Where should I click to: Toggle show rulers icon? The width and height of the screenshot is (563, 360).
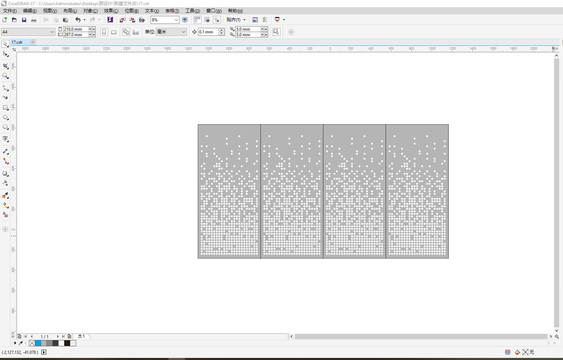(x=197, y=20)
